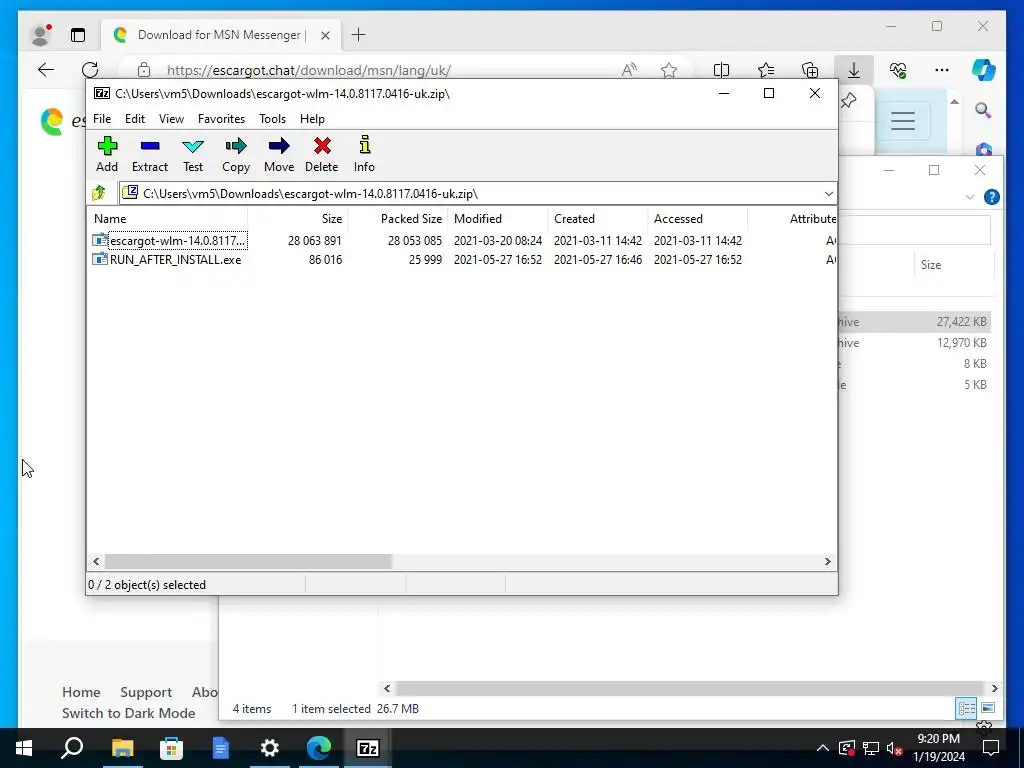Open a new Edge tab

[359, 35]
